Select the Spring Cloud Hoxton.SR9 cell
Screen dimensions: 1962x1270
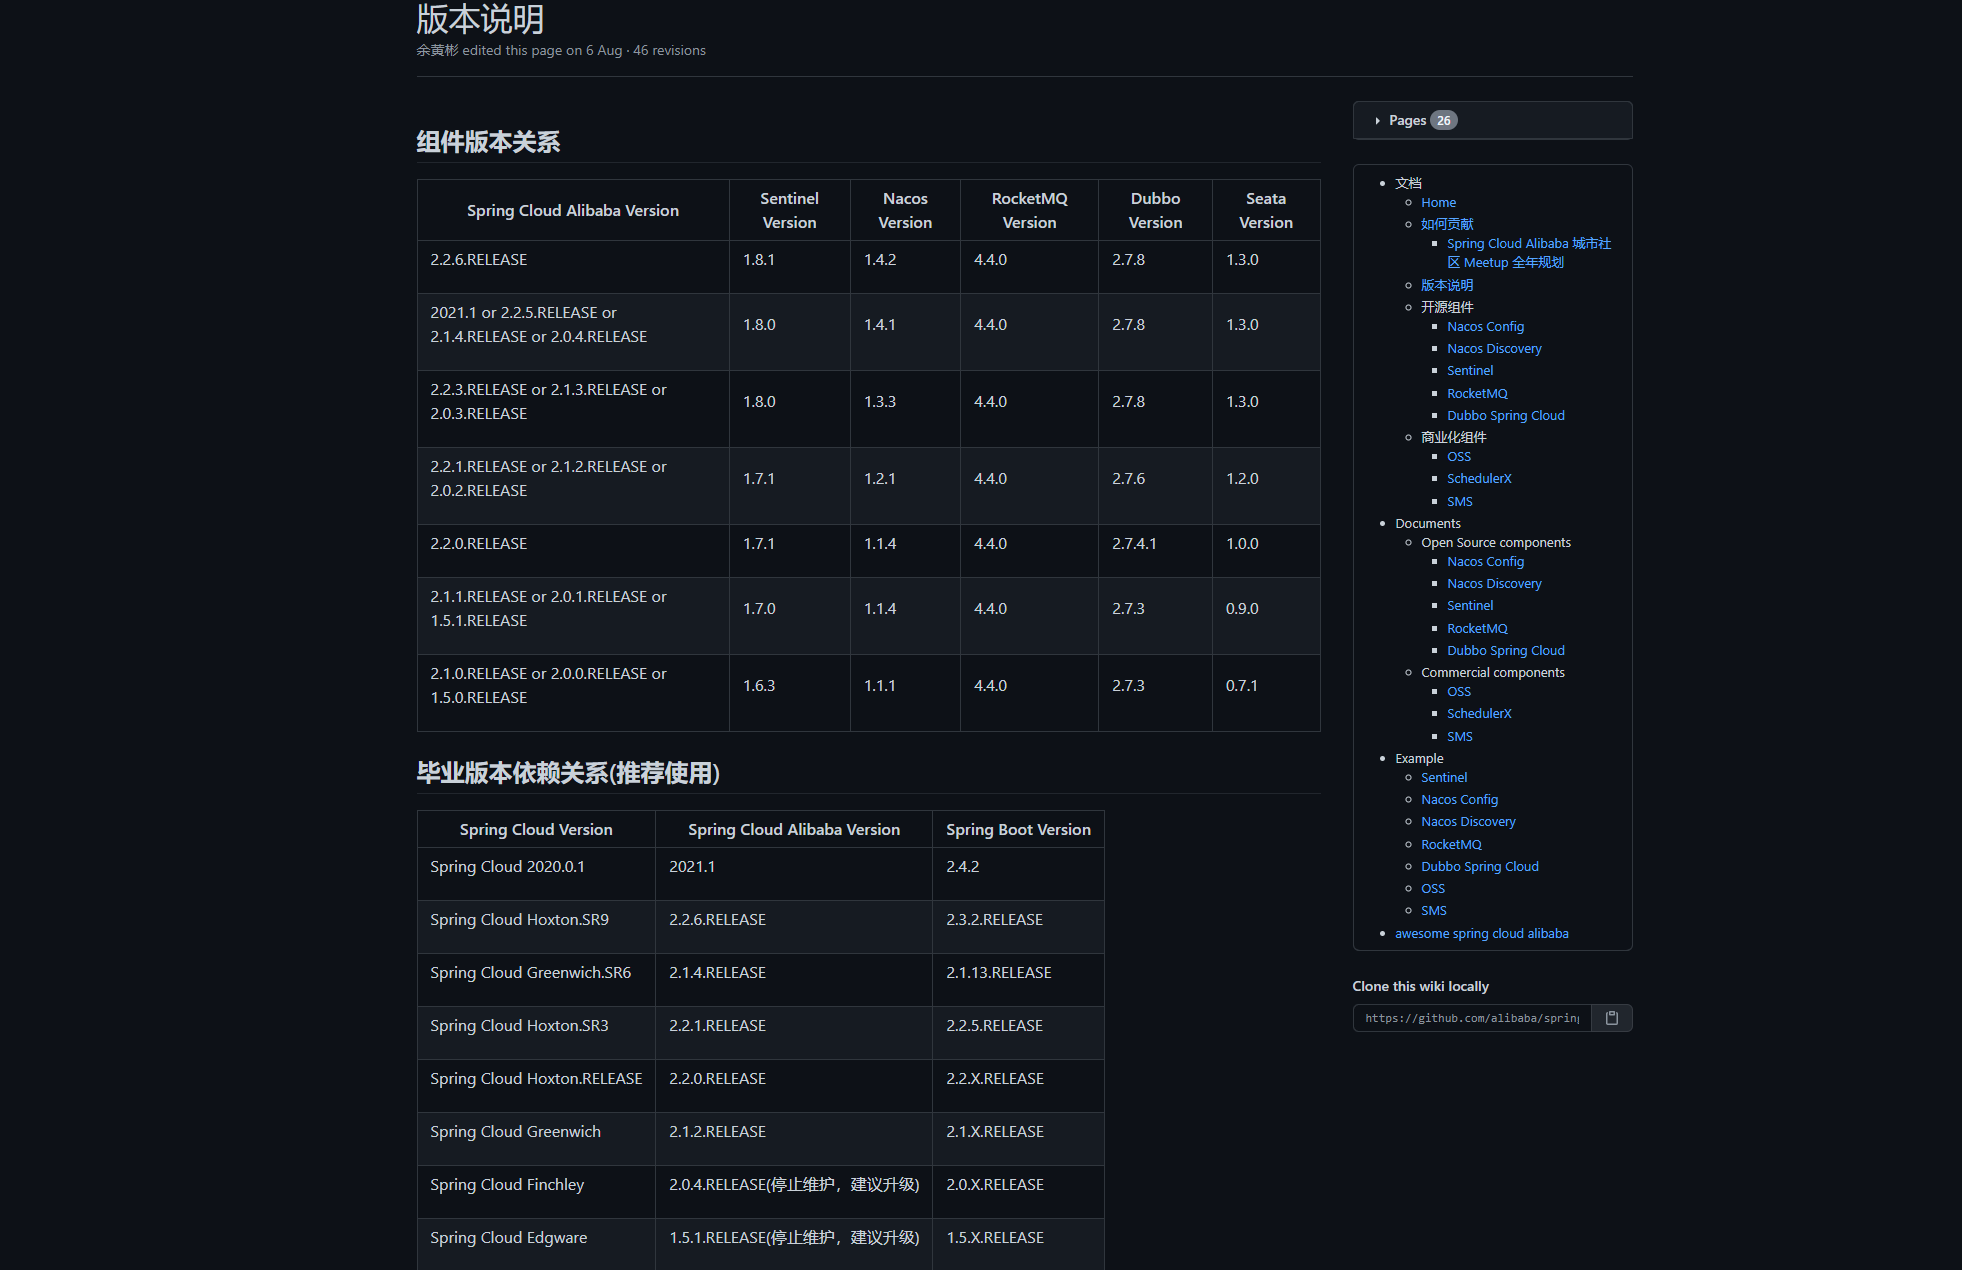[536, 927]
